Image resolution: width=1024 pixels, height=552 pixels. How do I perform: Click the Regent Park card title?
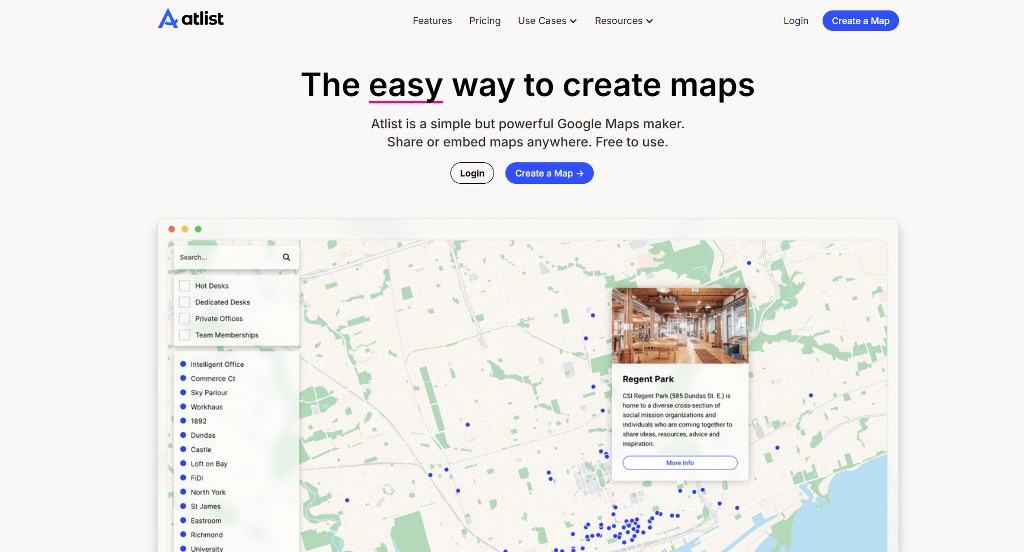(648, 379)
